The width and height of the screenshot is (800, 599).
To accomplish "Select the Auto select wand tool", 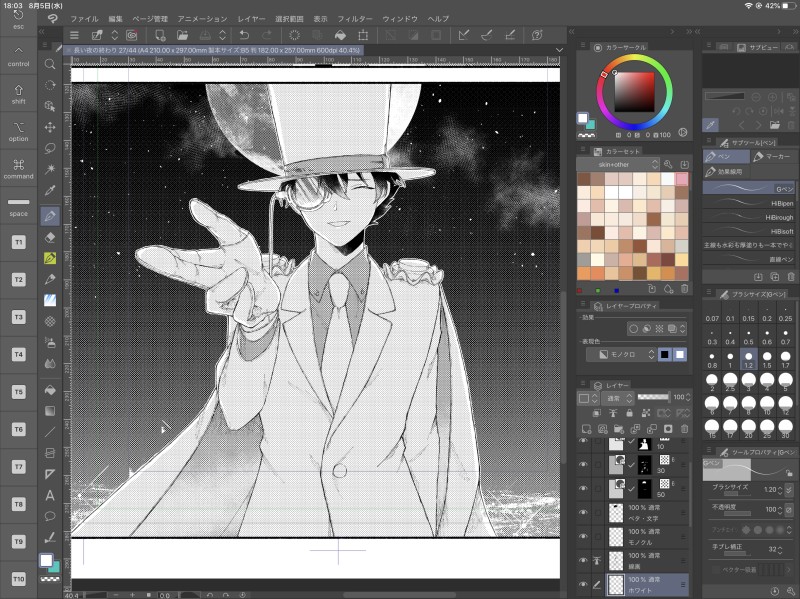I will 50,169.
